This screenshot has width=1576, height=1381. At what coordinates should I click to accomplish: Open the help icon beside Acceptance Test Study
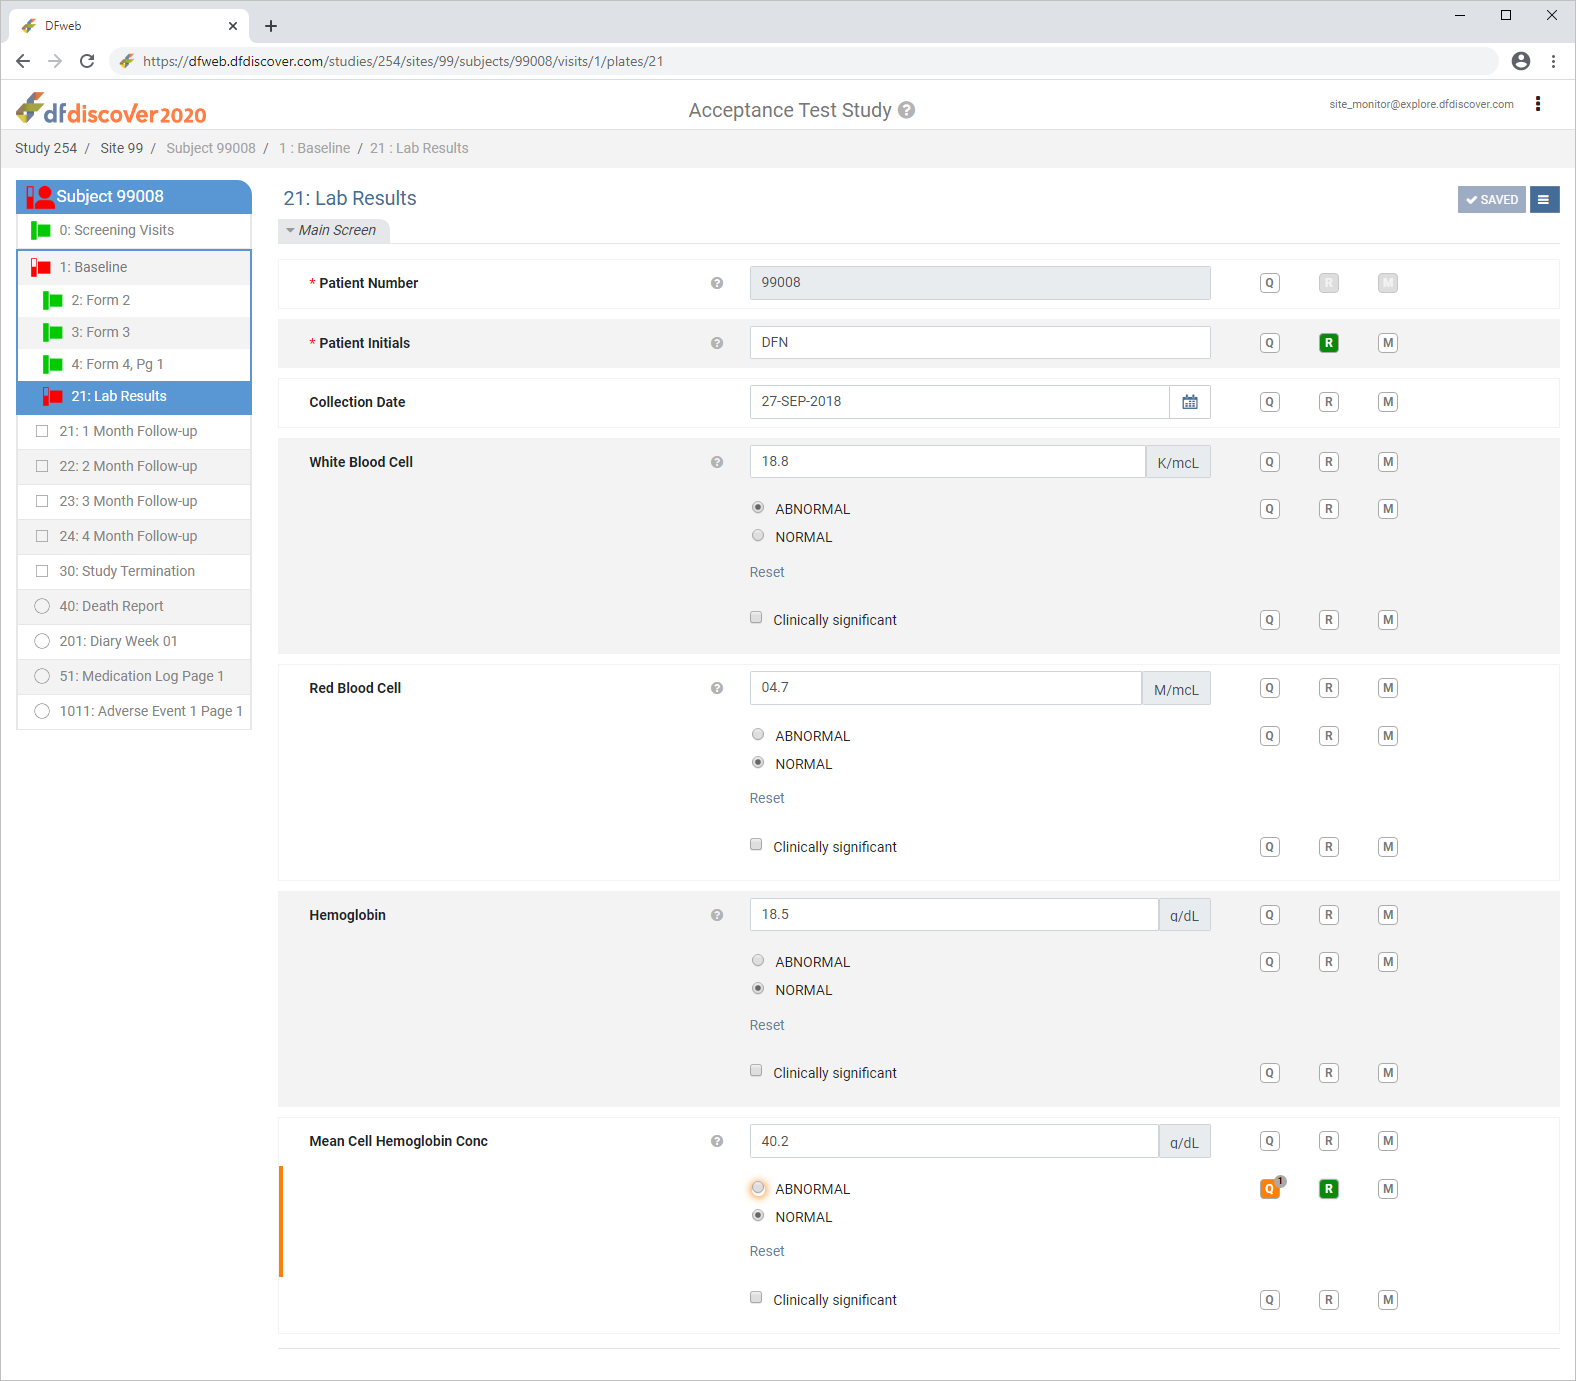[906, 110]
